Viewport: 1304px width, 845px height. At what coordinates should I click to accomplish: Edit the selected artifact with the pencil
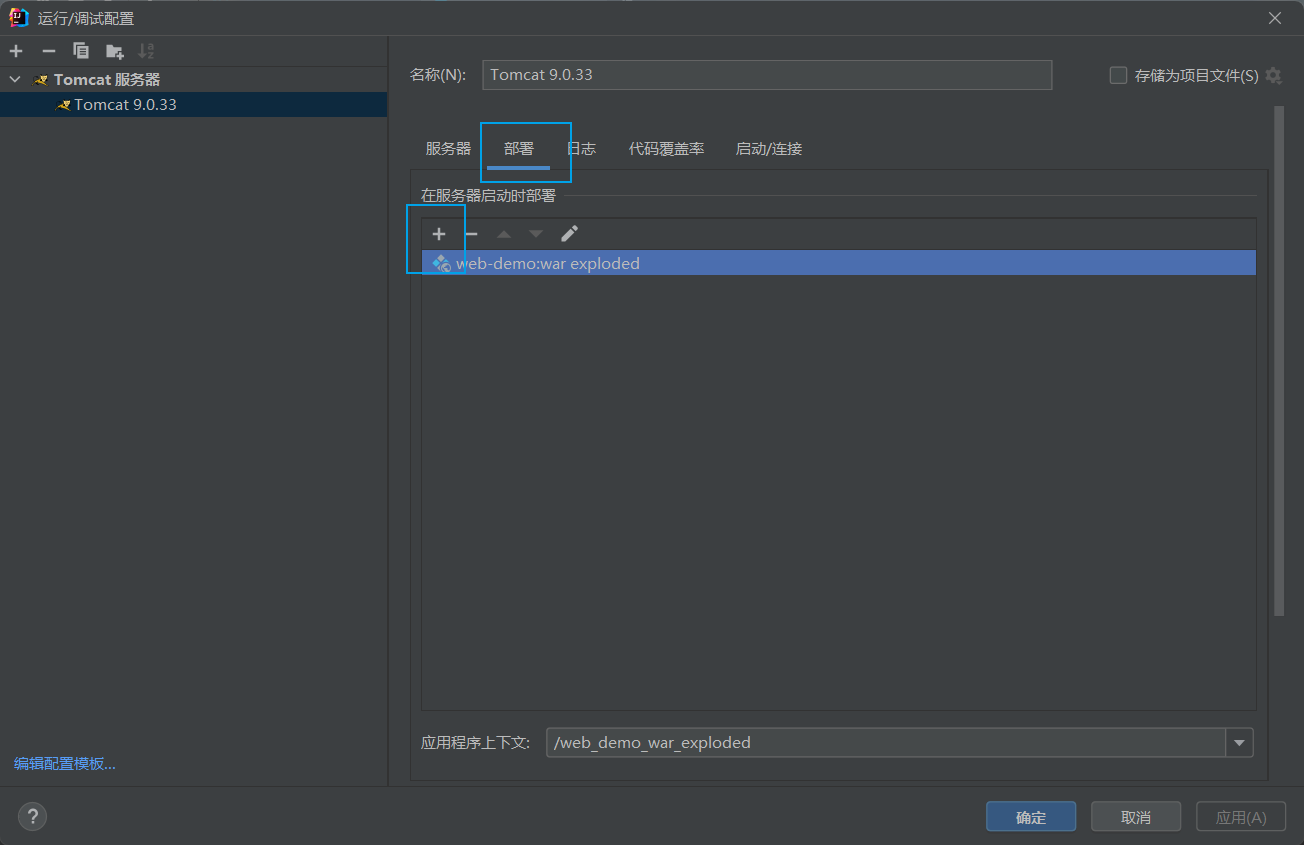569,234
